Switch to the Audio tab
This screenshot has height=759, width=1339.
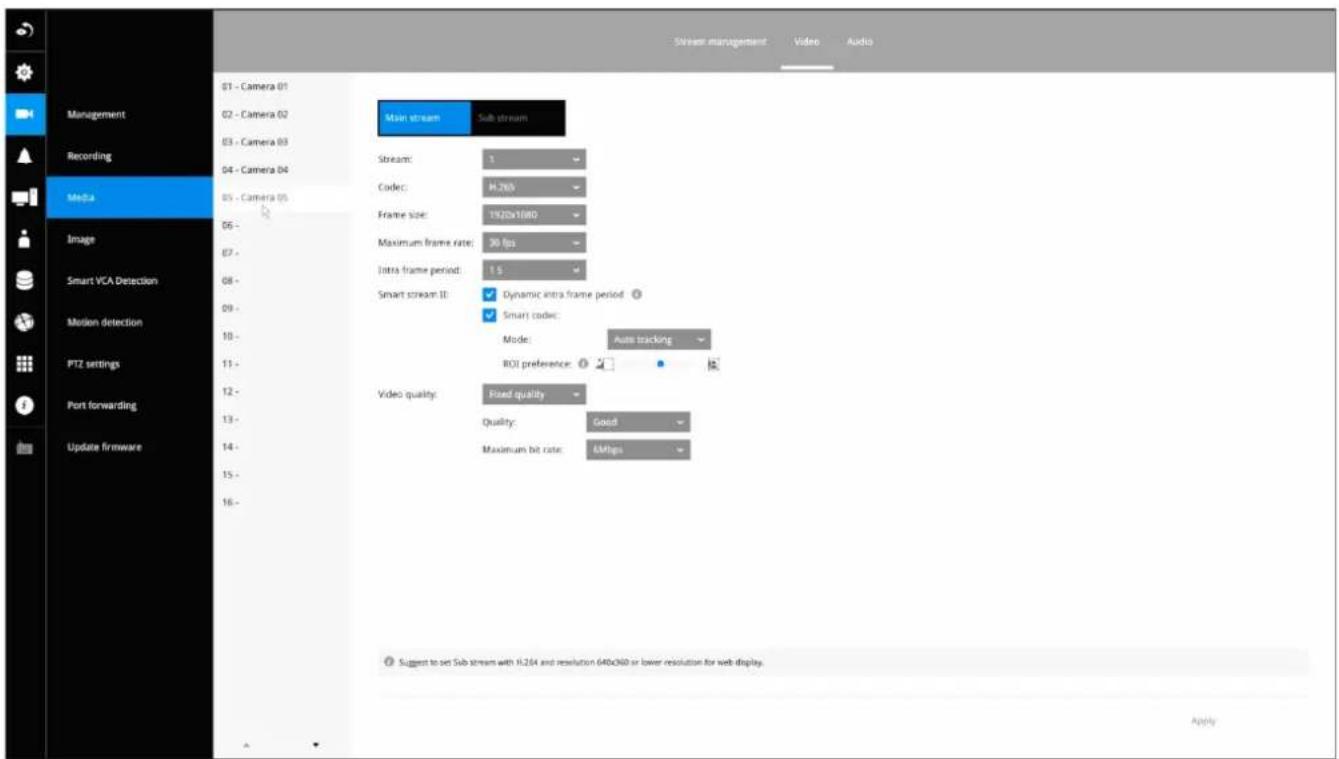click(859, 42)
